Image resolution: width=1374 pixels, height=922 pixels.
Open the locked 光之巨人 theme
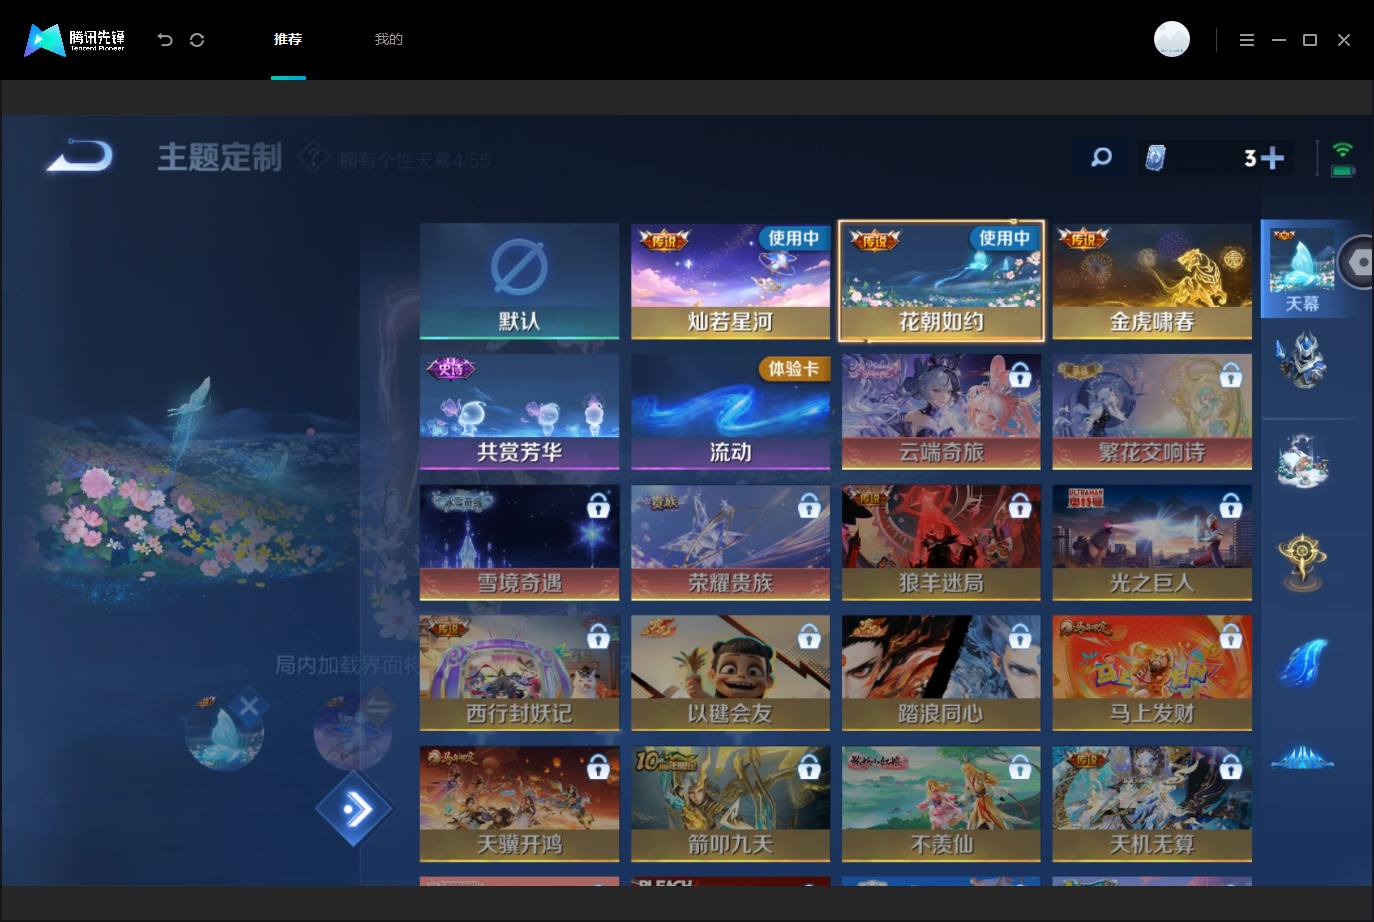click(1152, 543)
